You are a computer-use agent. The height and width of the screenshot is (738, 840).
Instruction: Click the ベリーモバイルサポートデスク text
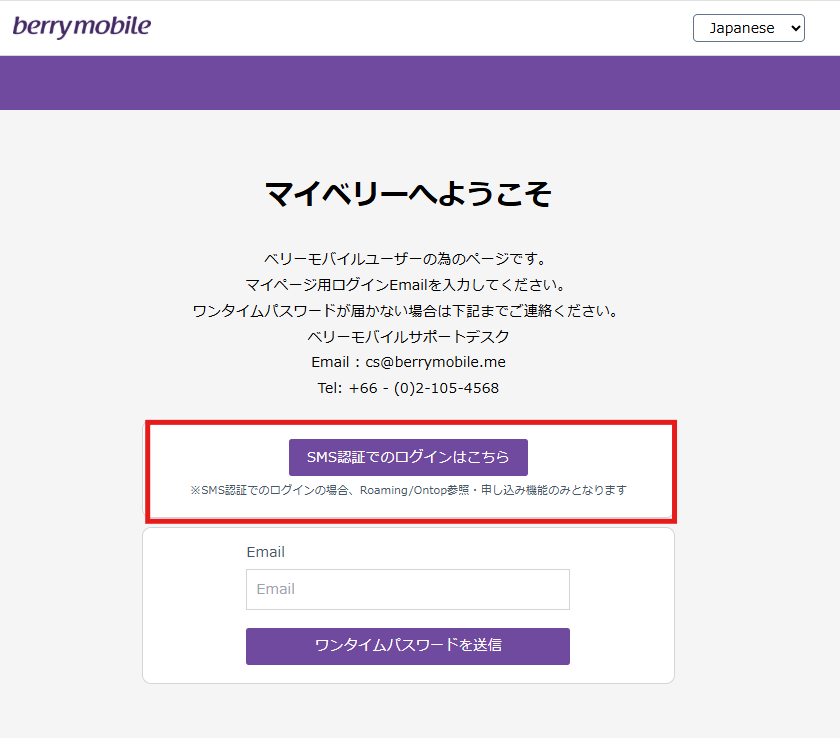coord(408,336)
